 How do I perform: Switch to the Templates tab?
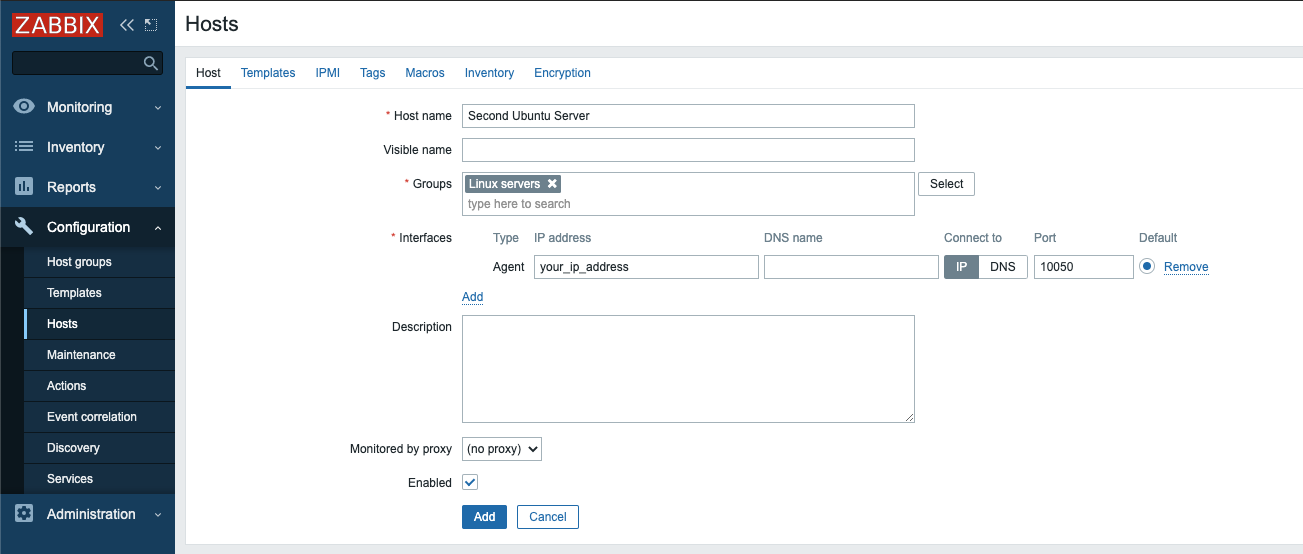point(268,73)
